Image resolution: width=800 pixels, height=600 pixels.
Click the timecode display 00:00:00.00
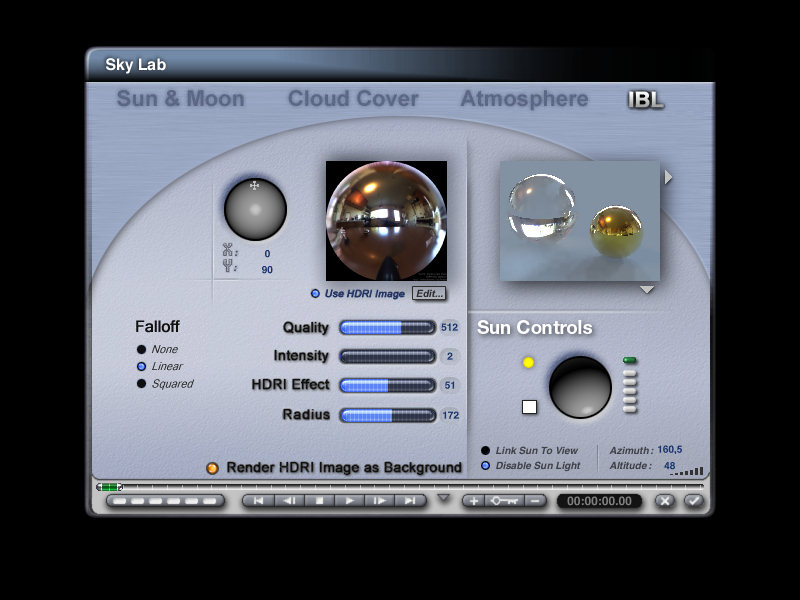[599, 501]
